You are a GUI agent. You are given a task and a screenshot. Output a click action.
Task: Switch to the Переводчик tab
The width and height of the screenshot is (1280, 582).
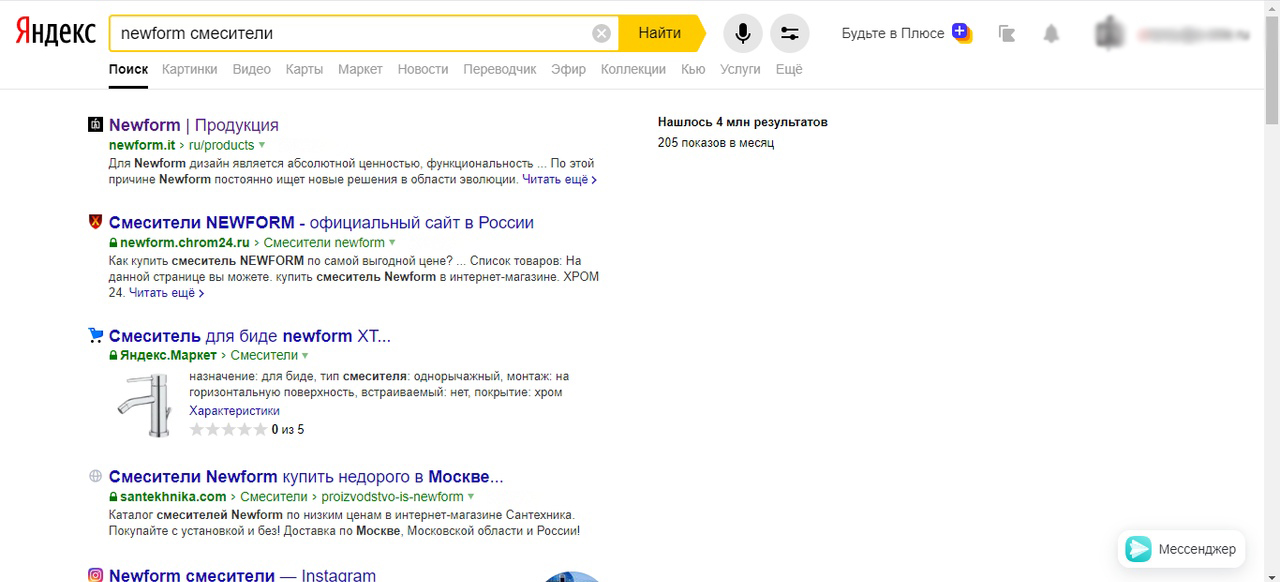(500, 69)
